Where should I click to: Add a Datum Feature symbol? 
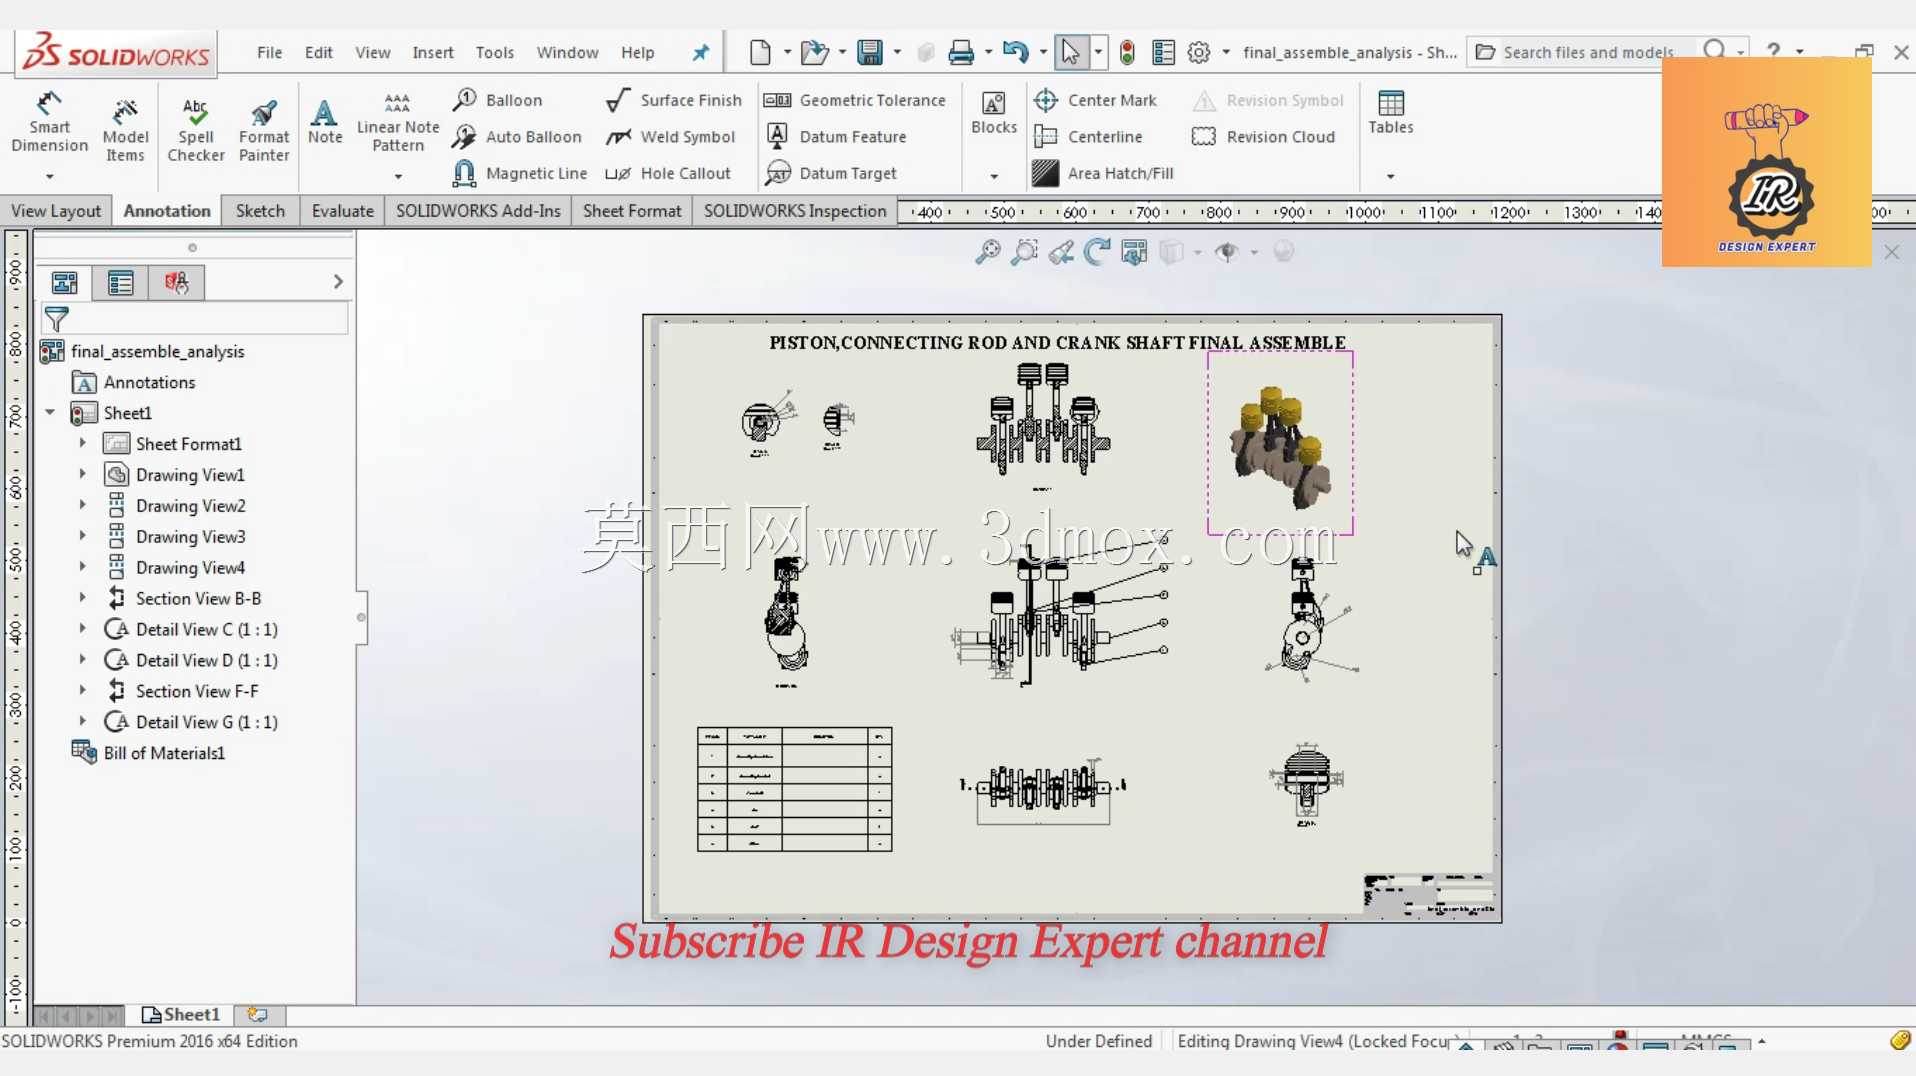(x=836, y=137)
